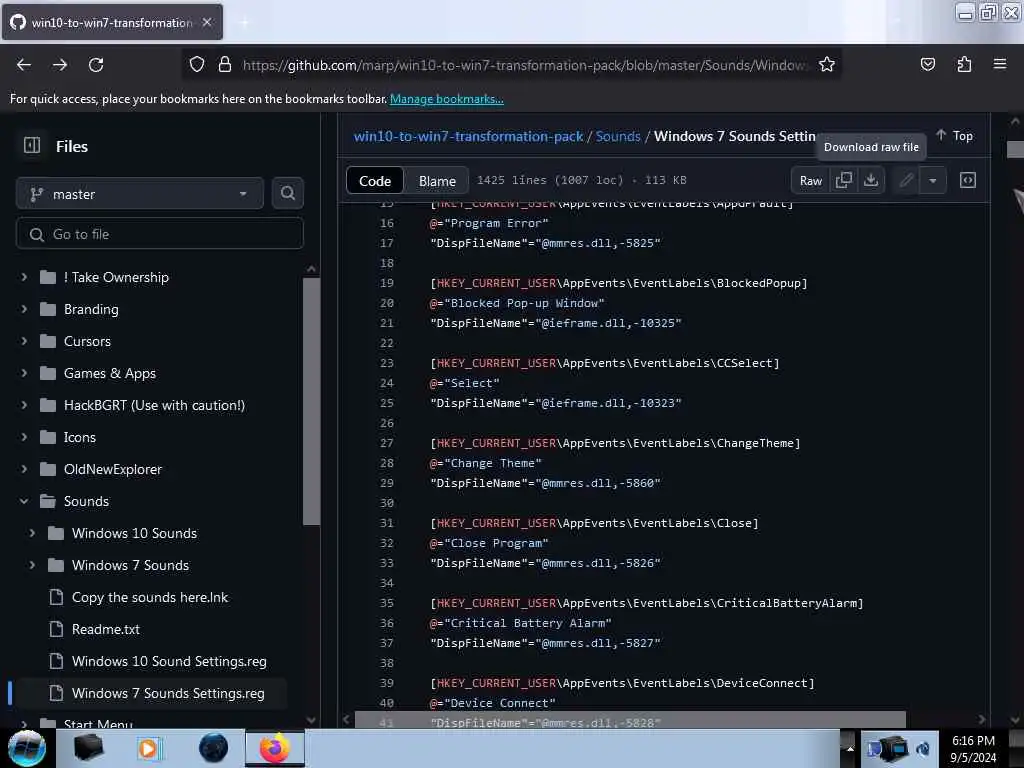Open the media player taskbar icon
1024x768 pixels.
tap(149, 748)
